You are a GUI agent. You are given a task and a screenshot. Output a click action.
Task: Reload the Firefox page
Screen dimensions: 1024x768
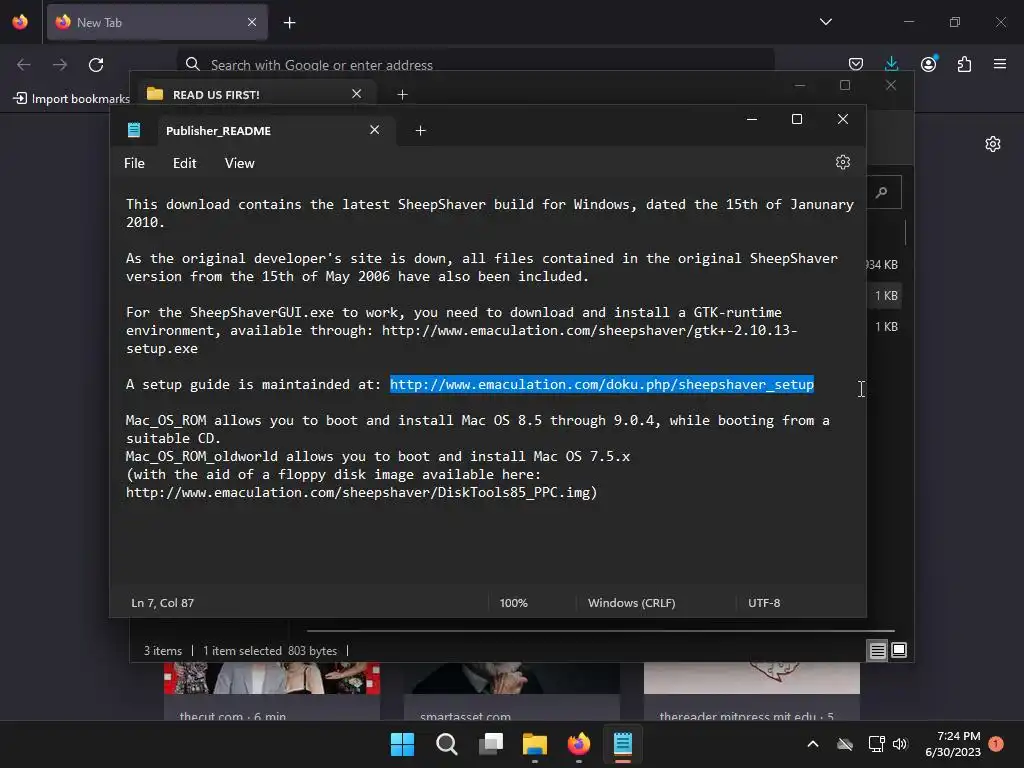pos(96,65)
